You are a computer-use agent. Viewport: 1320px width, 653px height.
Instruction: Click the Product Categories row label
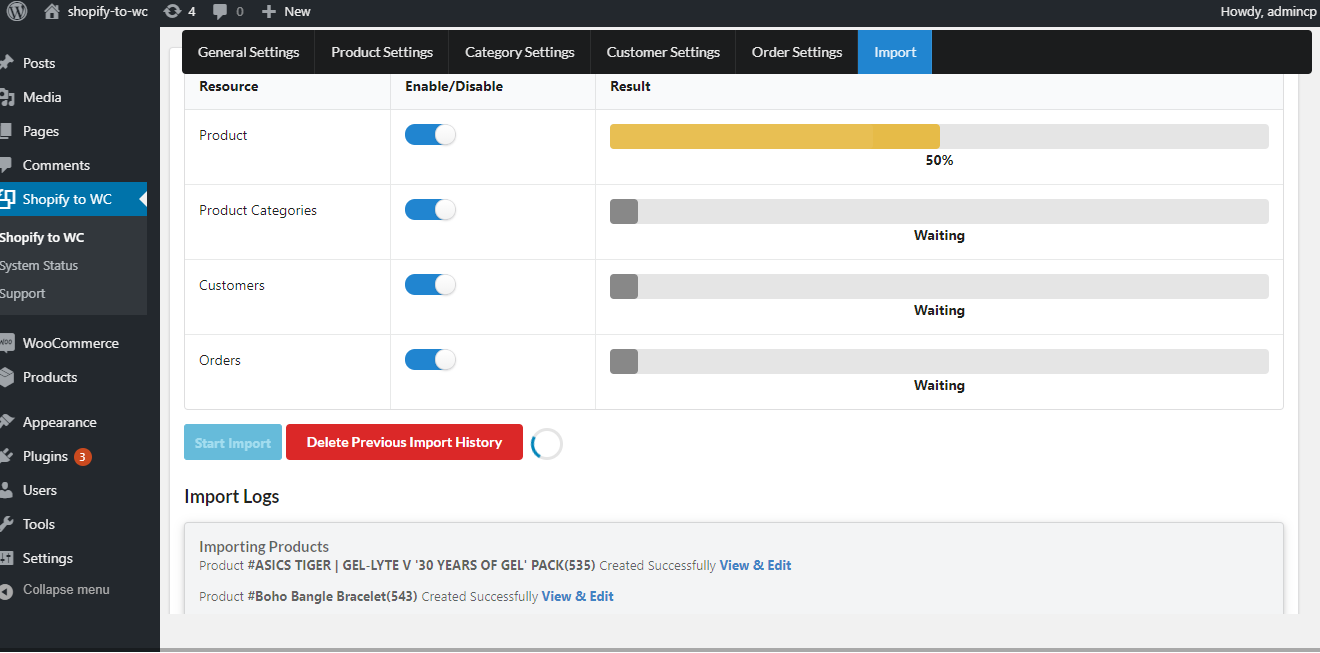(x=258, y=210)
